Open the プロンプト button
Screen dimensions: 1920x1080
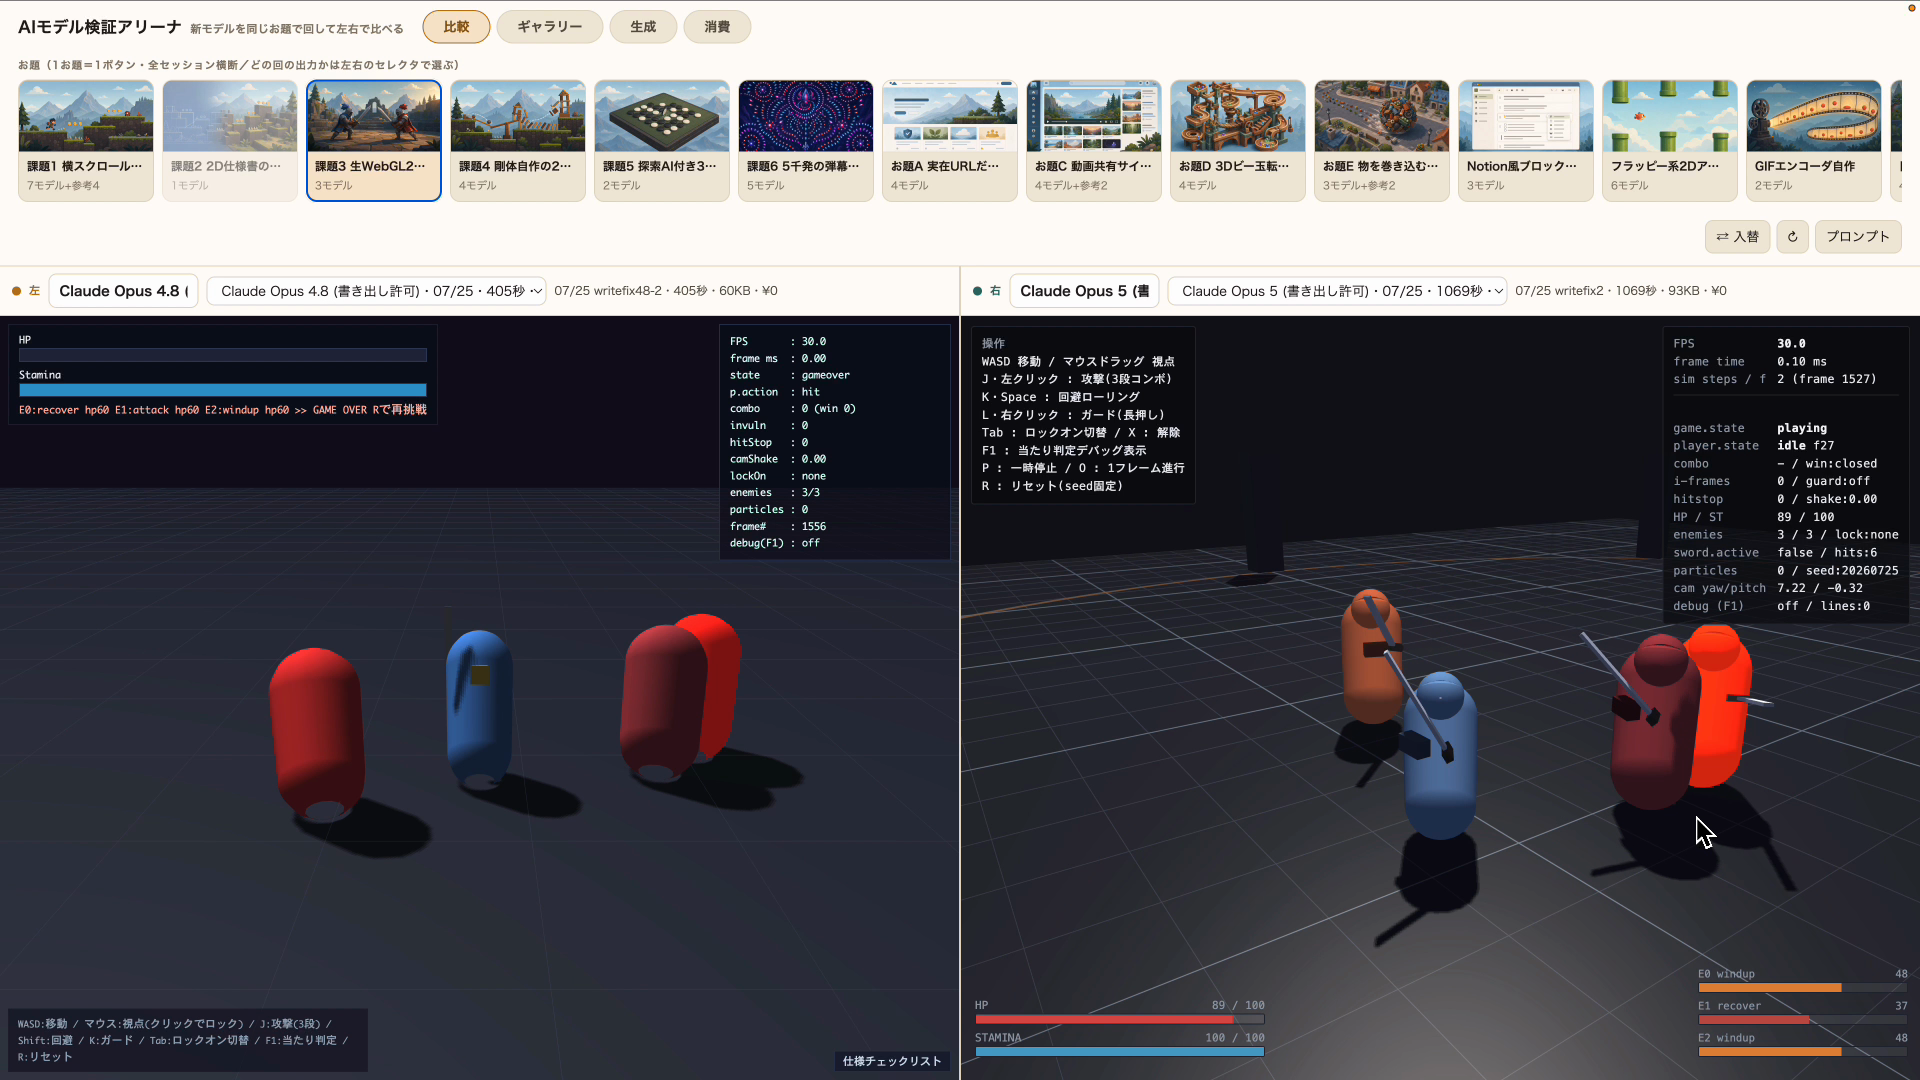[1857, 237]
